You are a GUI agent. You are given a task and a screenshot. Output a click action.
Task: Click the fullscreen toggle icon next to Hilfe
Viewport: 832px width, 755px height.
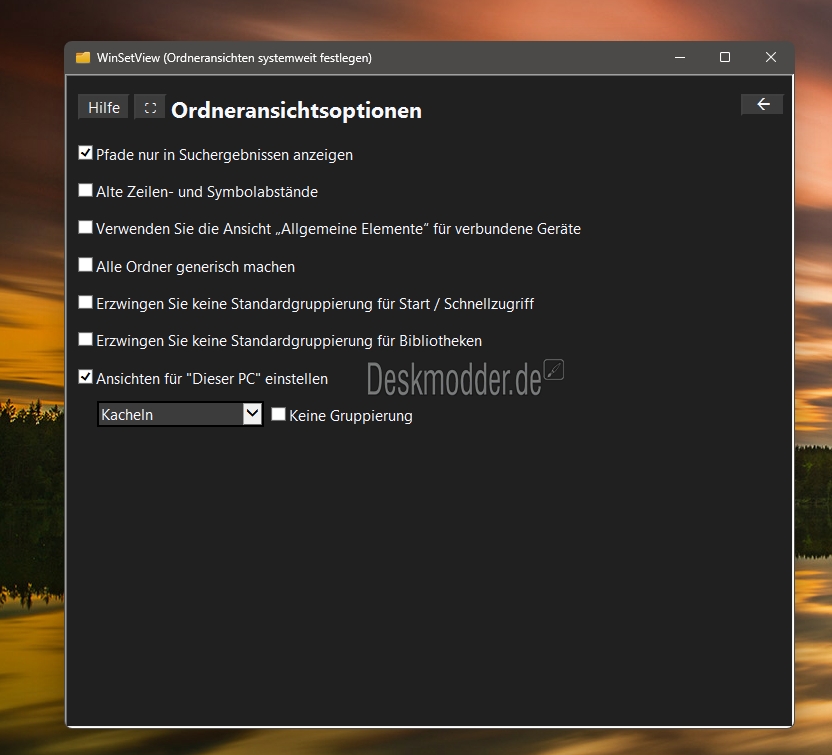(x=150, y=108)
